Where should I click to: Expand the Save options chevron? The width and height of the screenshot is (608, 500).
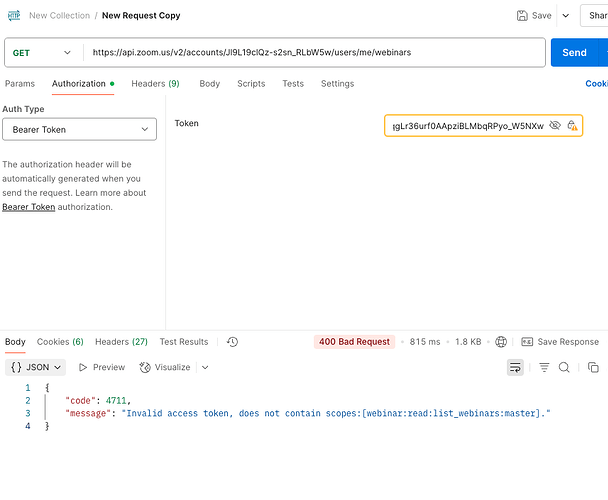(566, 16)
